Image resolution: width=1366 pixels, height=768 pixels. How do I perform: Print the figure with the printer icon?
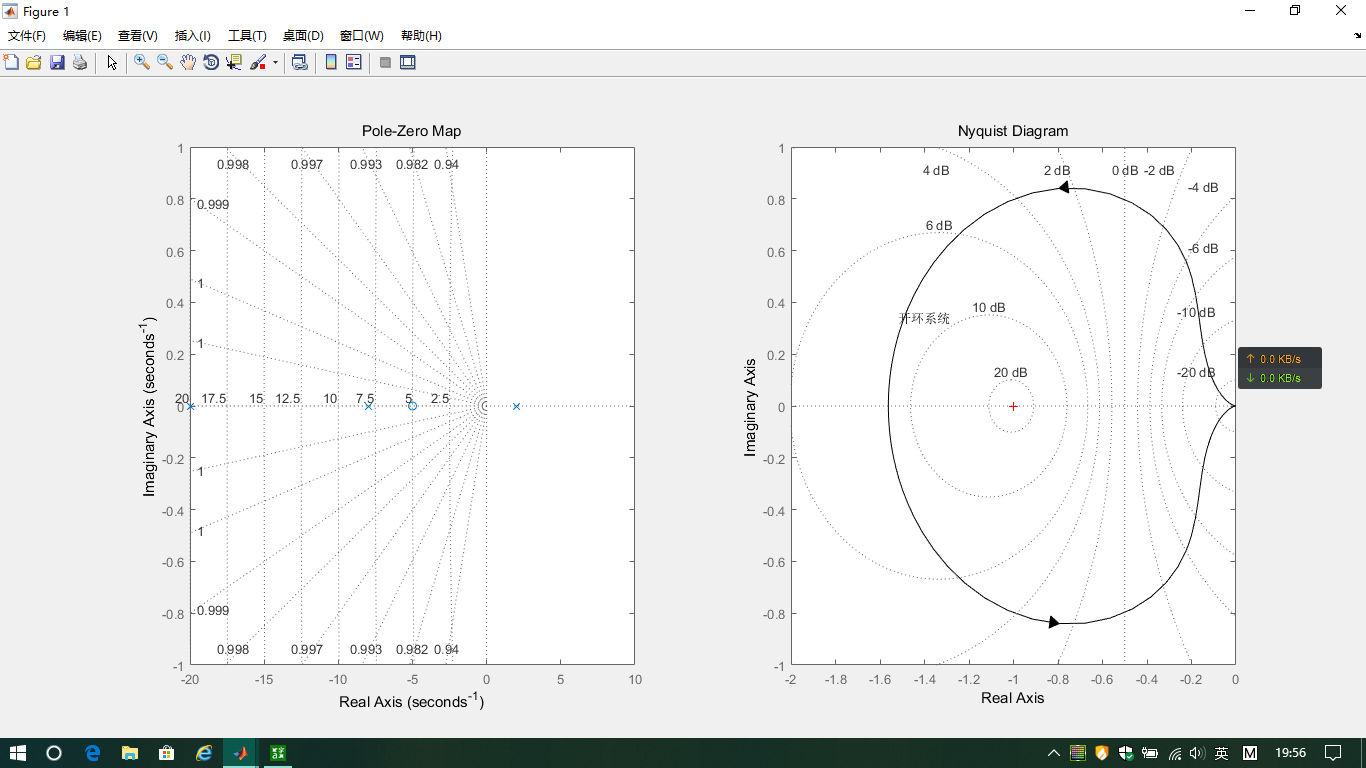tap(80, 62)
